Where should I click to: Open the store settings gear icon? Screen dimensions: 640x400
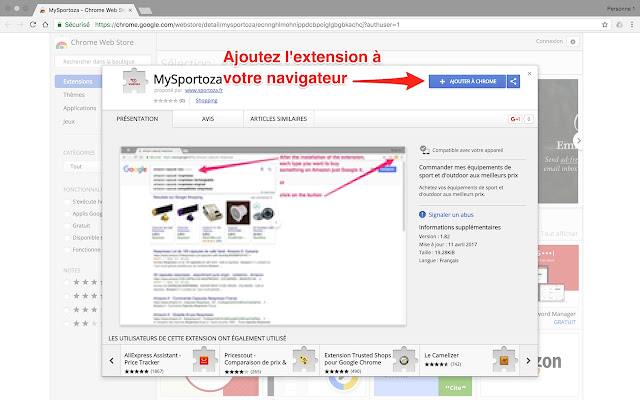pyautogui.click(x=573, y=42)
